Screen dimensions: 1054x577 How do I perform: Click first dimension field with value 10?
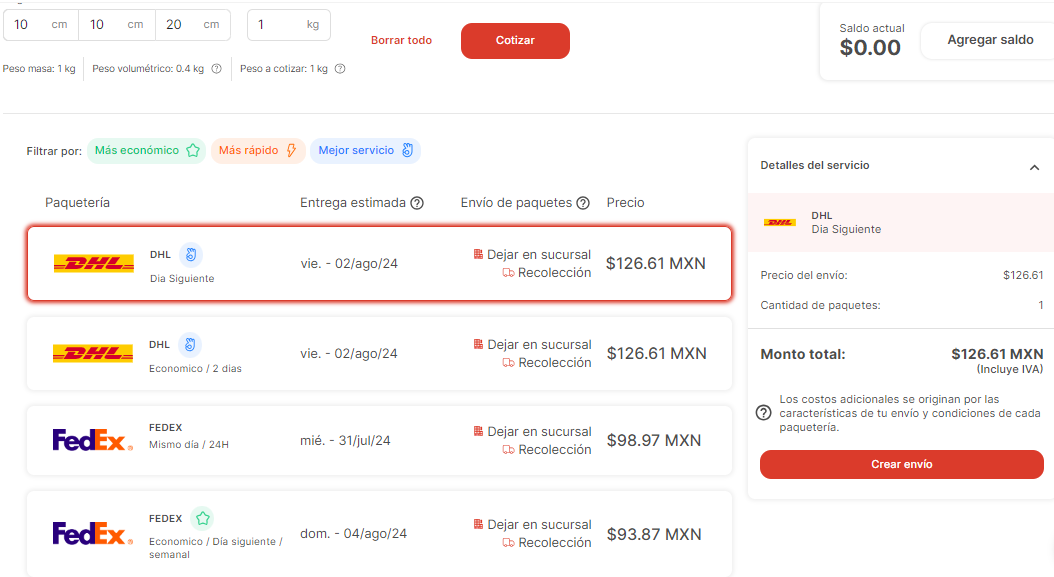pyautogui.click(x=41, y=25)
